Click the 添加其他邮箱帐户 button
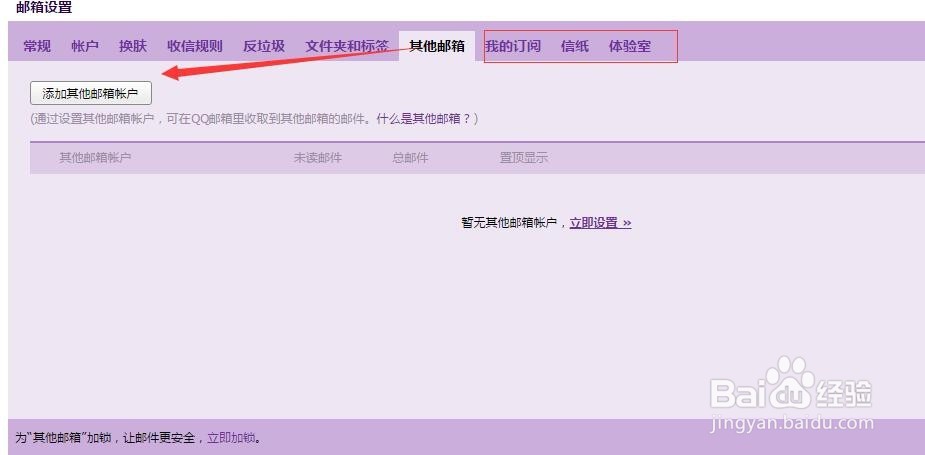Screen dimensions: 925x455 [x=91, y=93]
